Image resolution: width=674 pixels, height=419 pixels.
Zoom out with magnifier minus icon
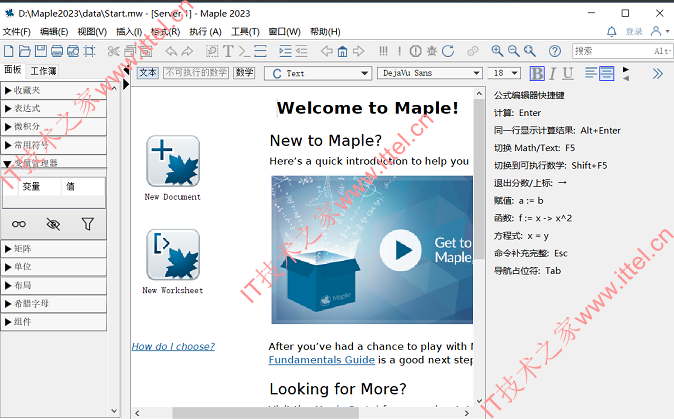pos(514,51)
